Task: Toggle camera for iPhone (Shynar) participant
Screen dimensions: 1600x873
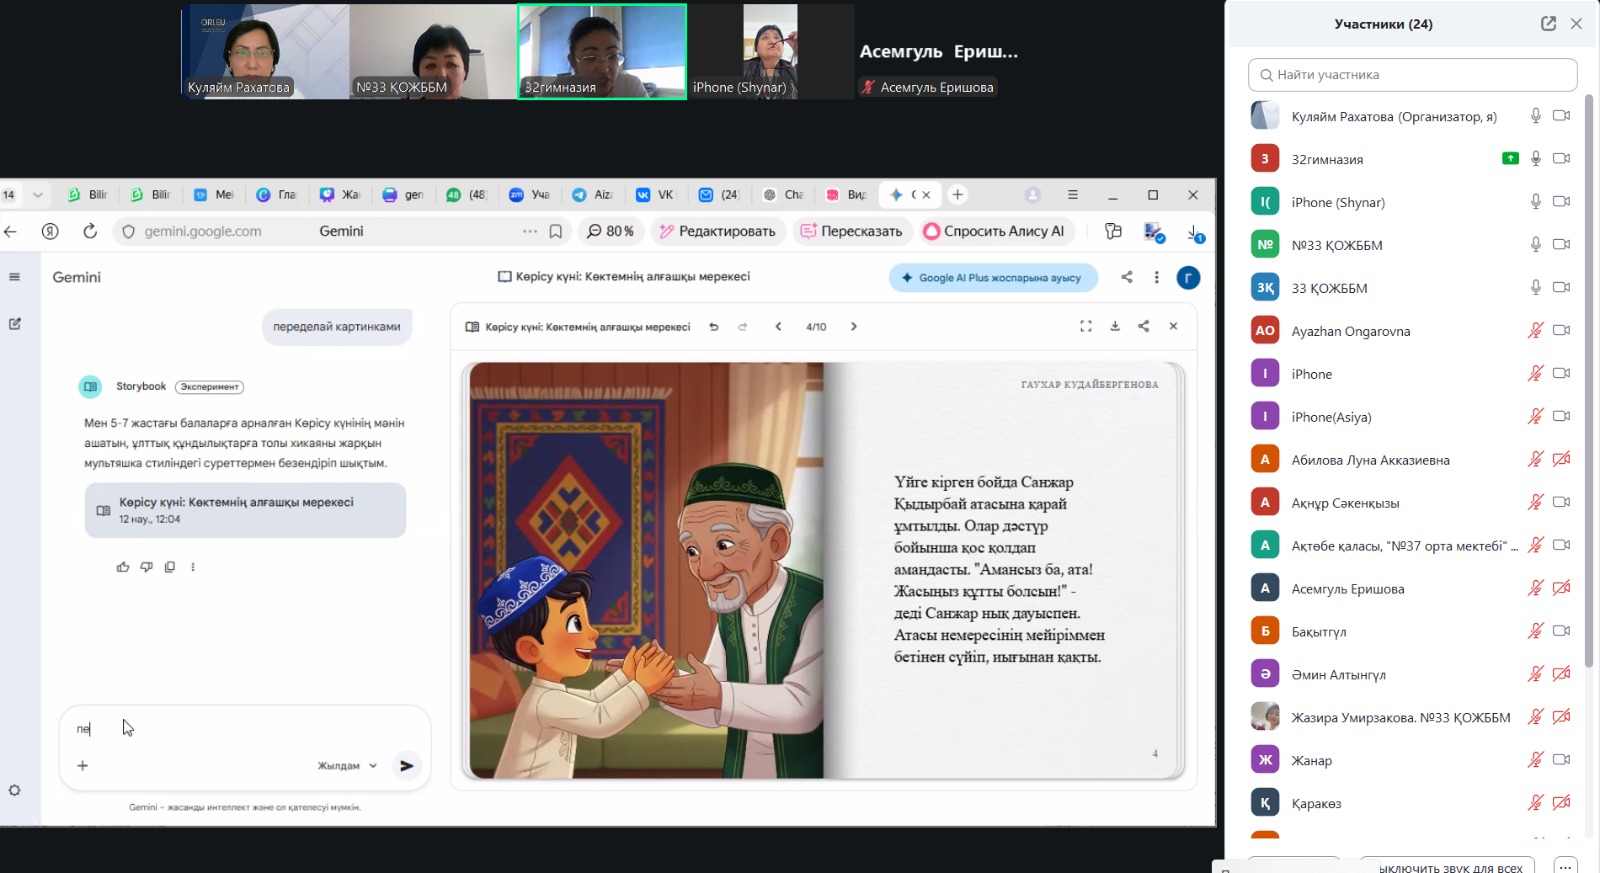Action: point(1561,202)
